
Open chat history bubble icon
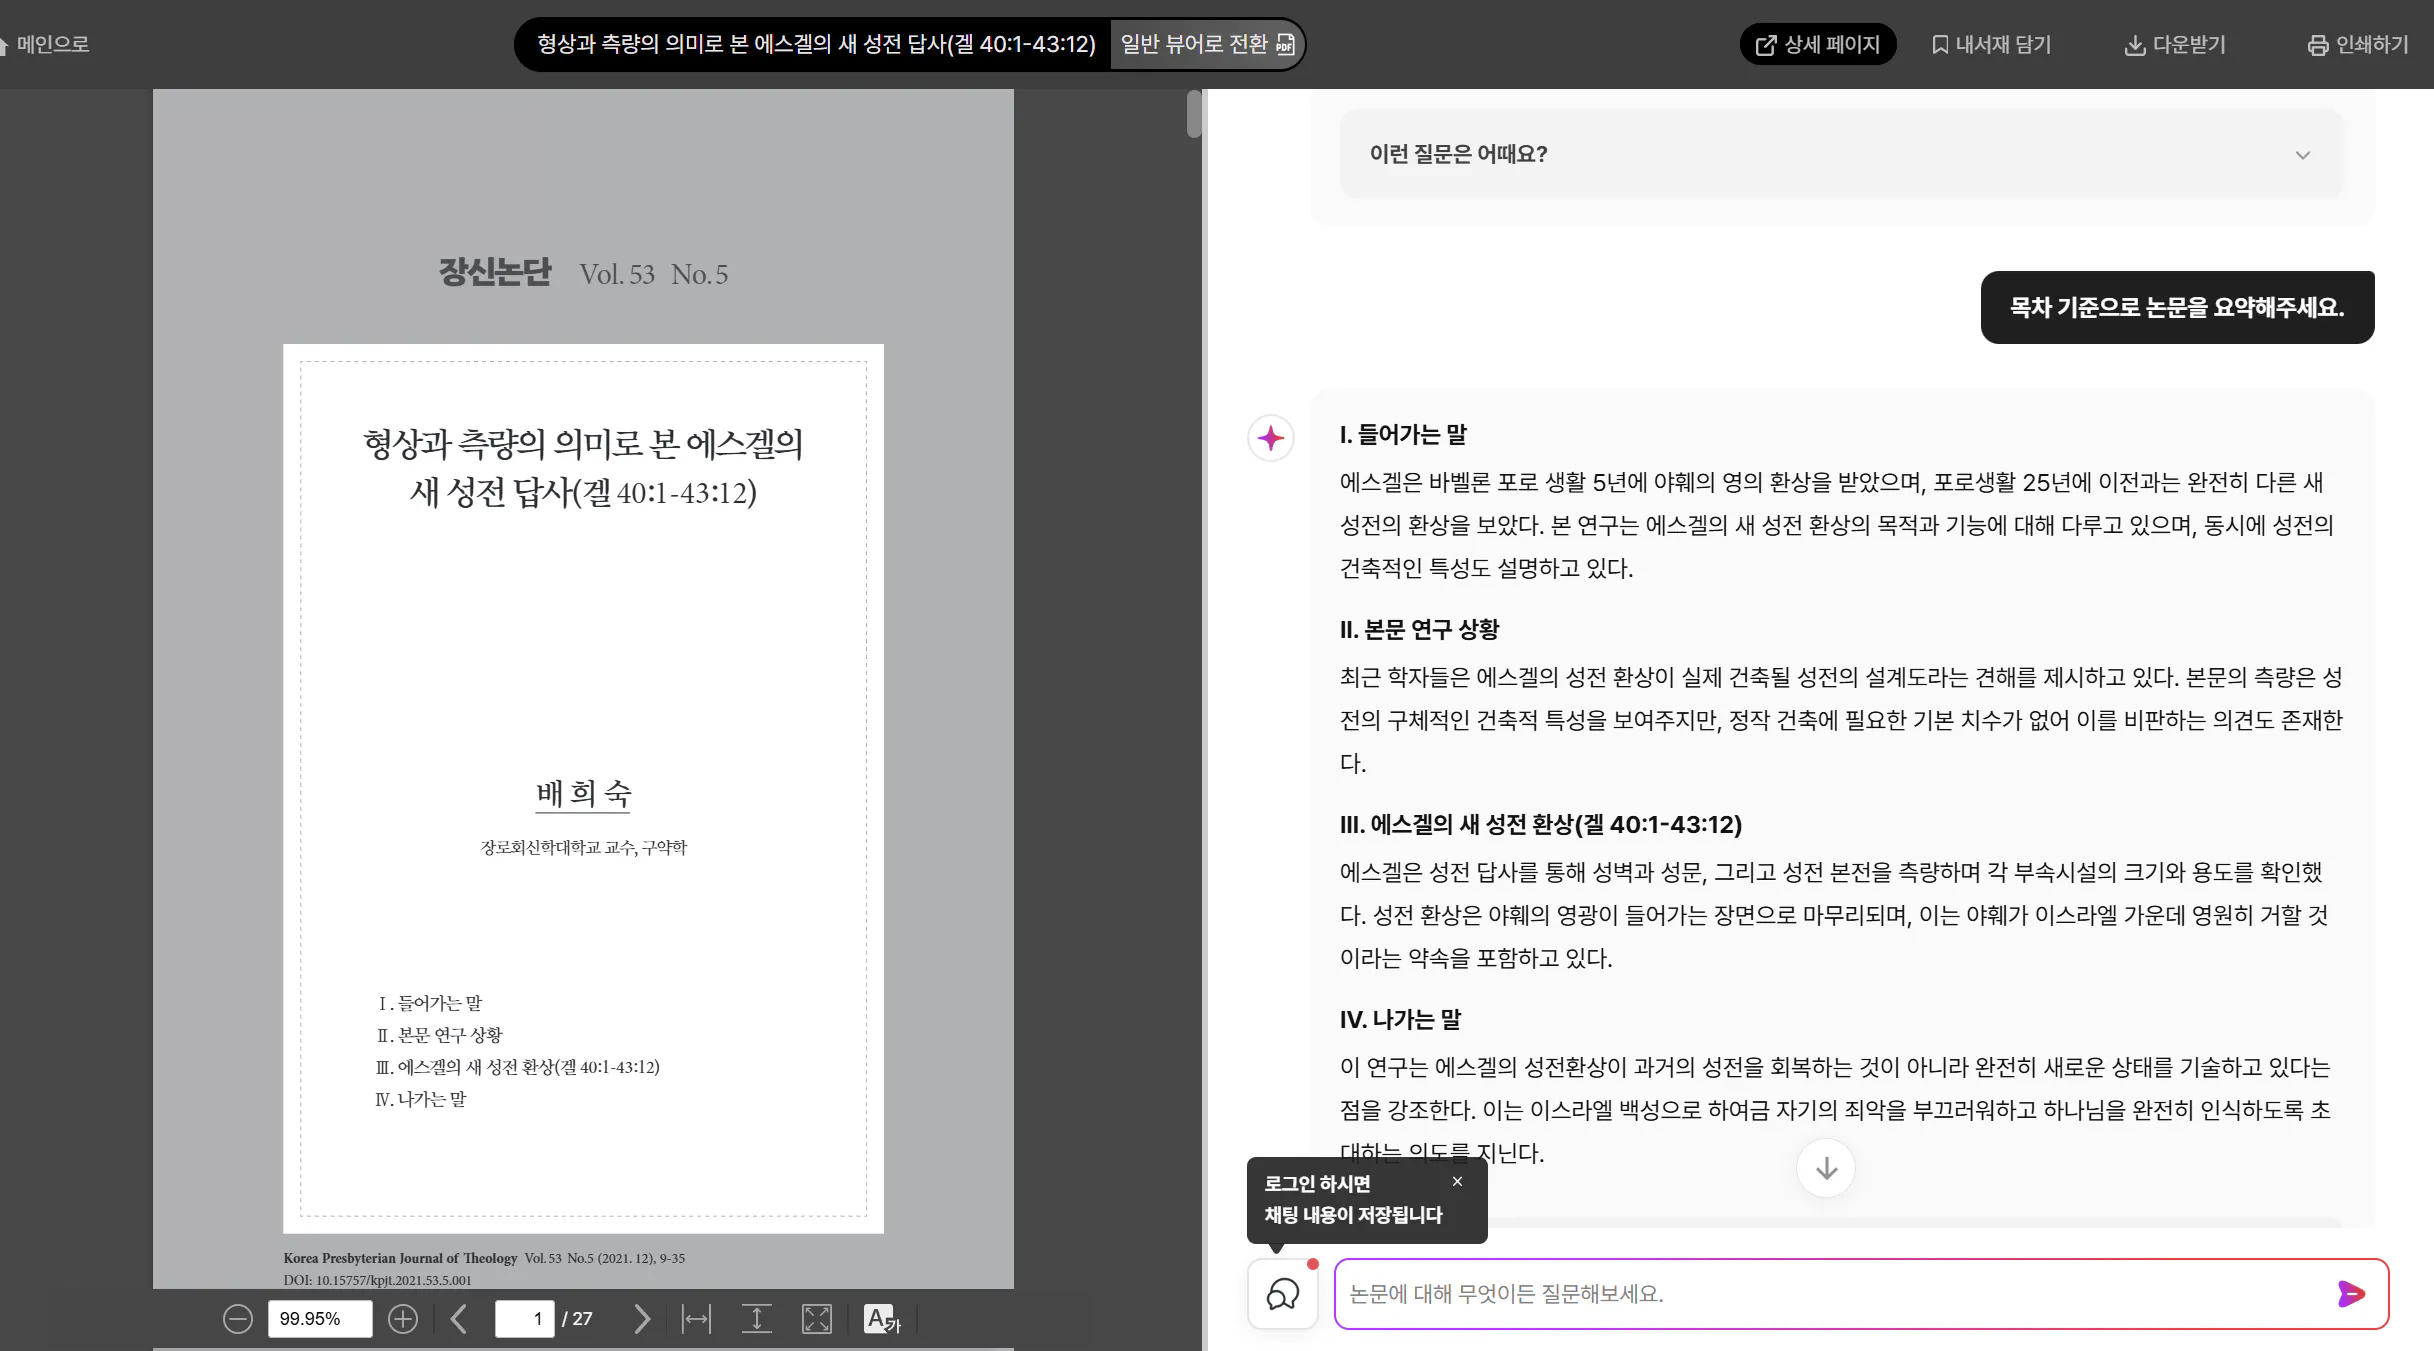click(x=1283, y=1294)
